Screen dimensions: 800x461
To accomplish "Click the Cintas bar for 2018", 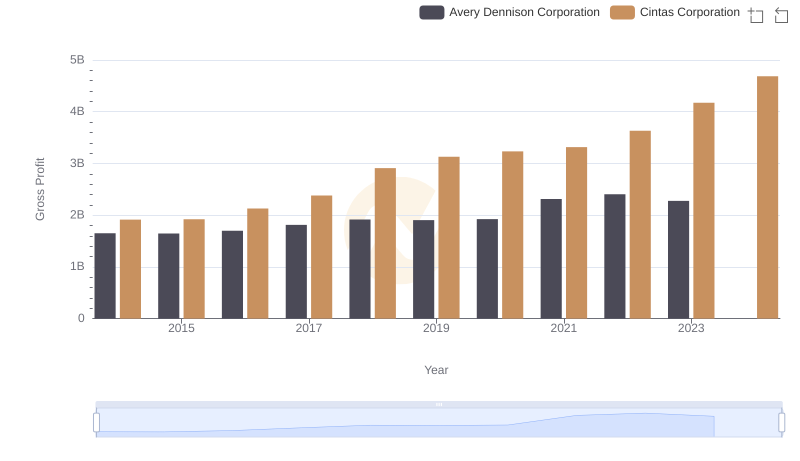I will pyautogui.click(x=385, y=243).
